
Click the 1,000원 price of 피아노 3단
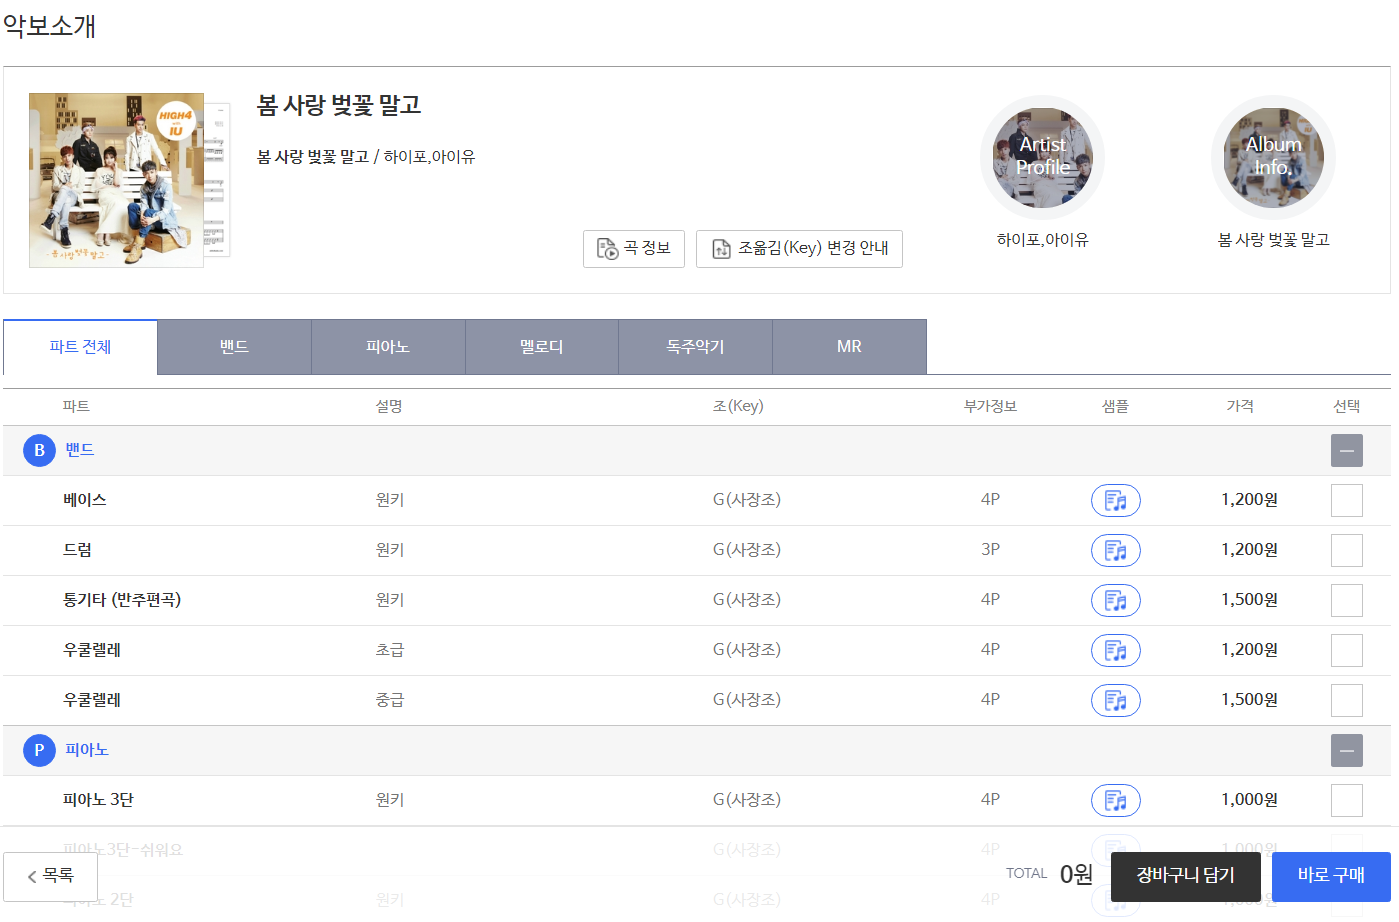1249,800
